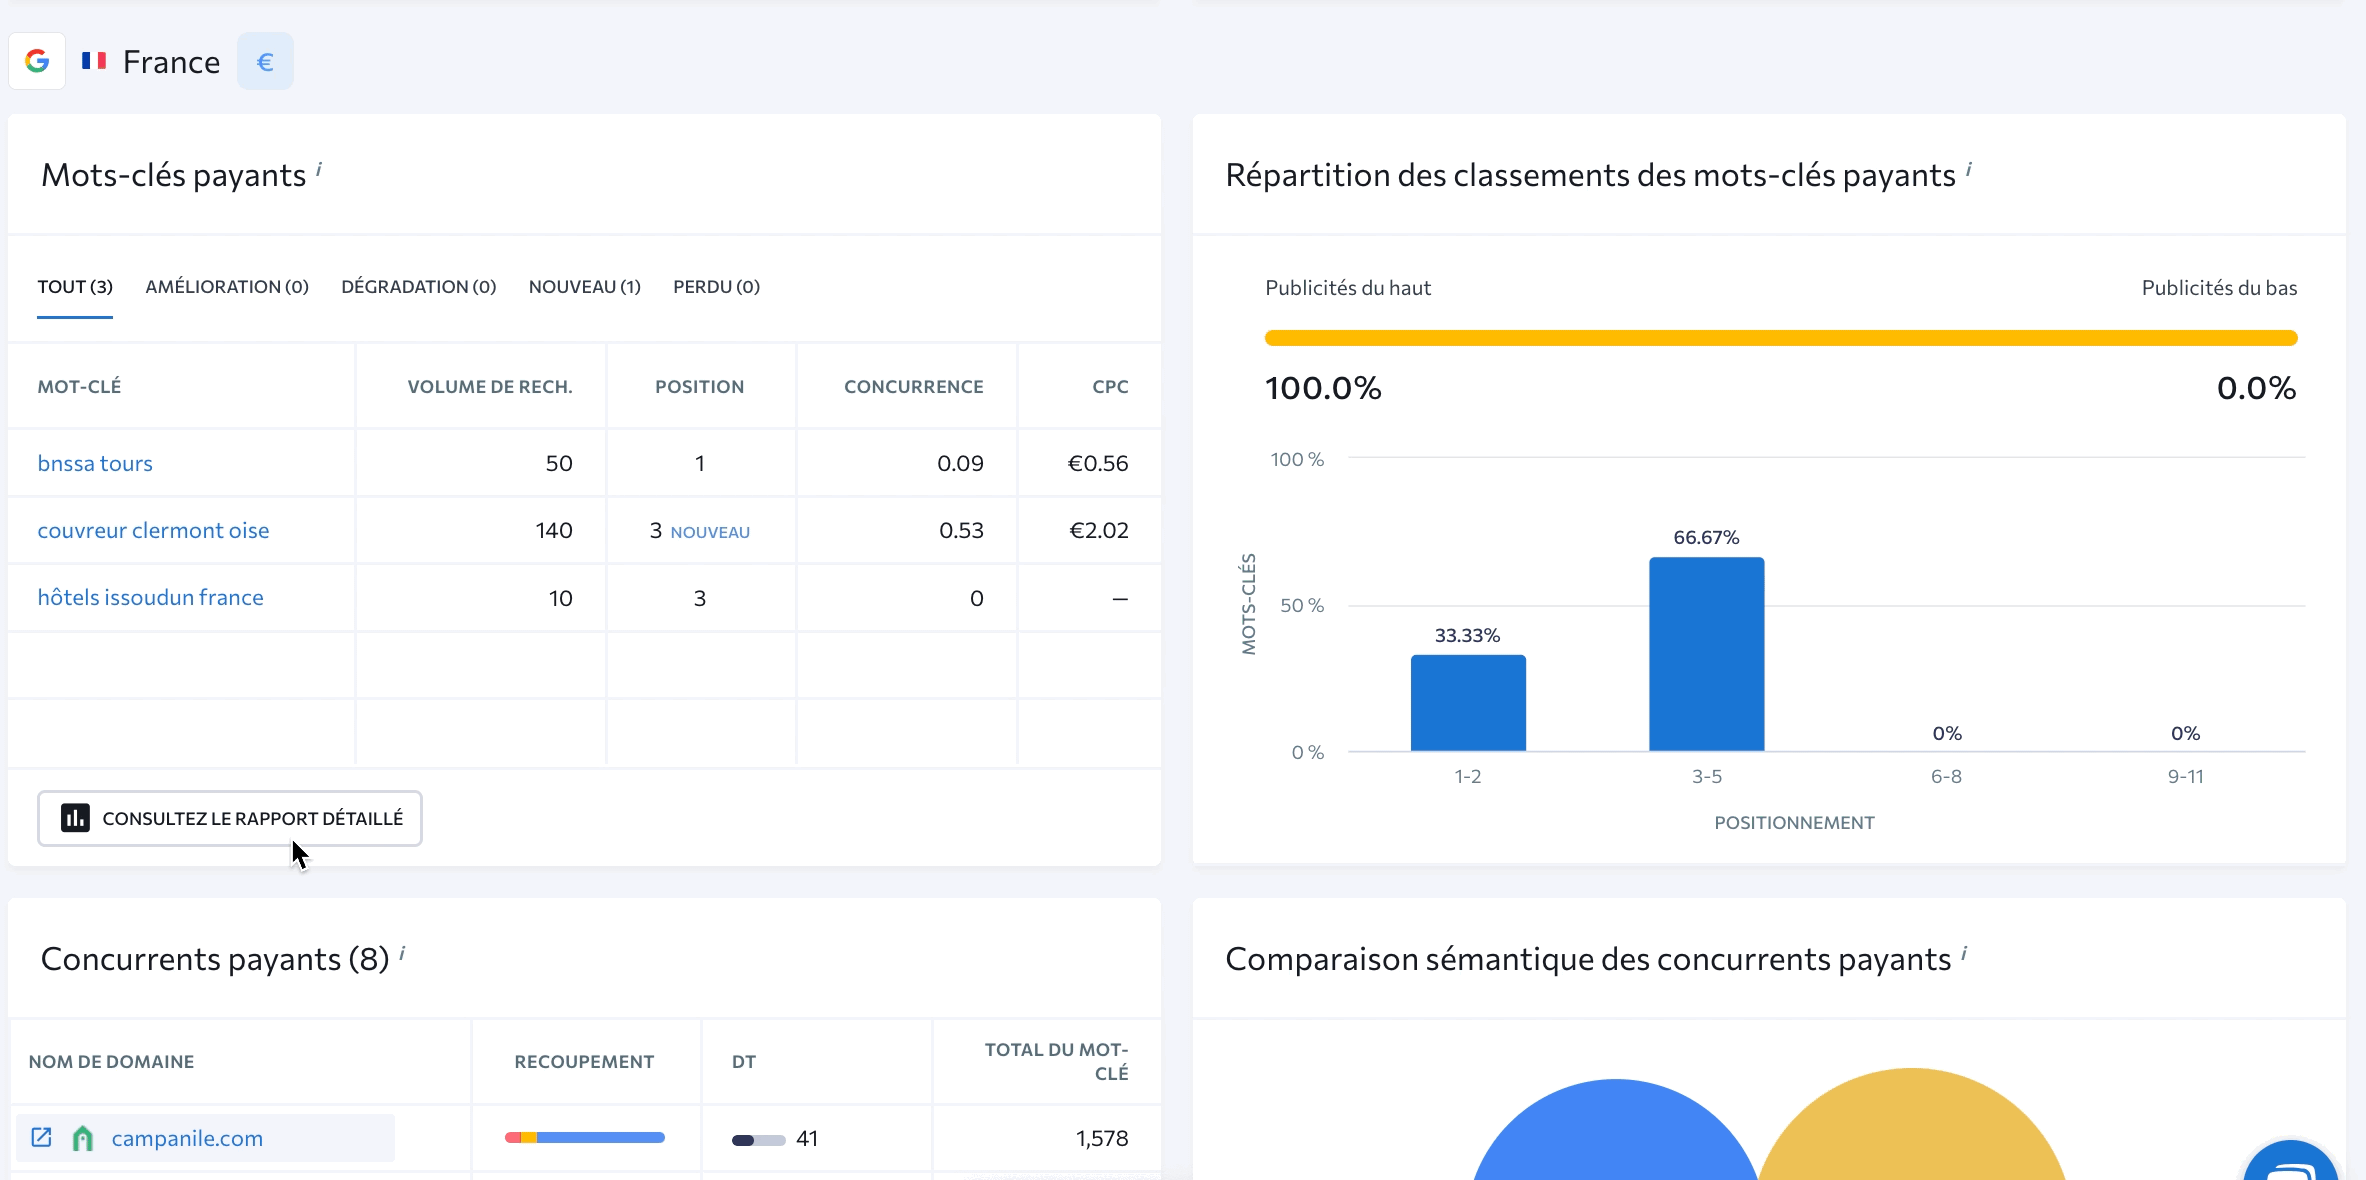Select the PERDU (0) tab

point(716,287)
